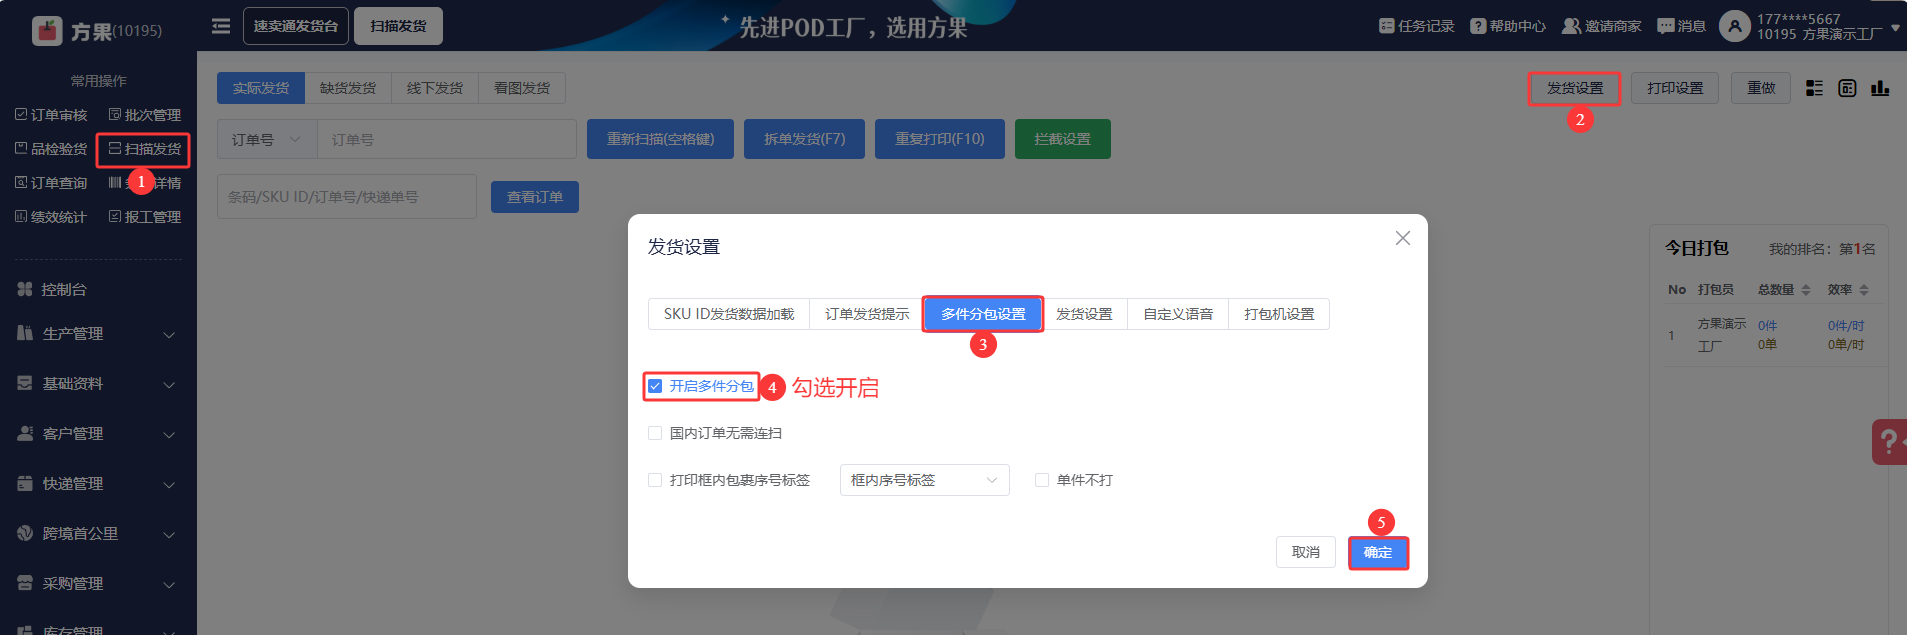The height and width of the screenshot is (635, 1907).
Task: Open 批次管理 shortcut in the sidebar
Action: [145, 115]
